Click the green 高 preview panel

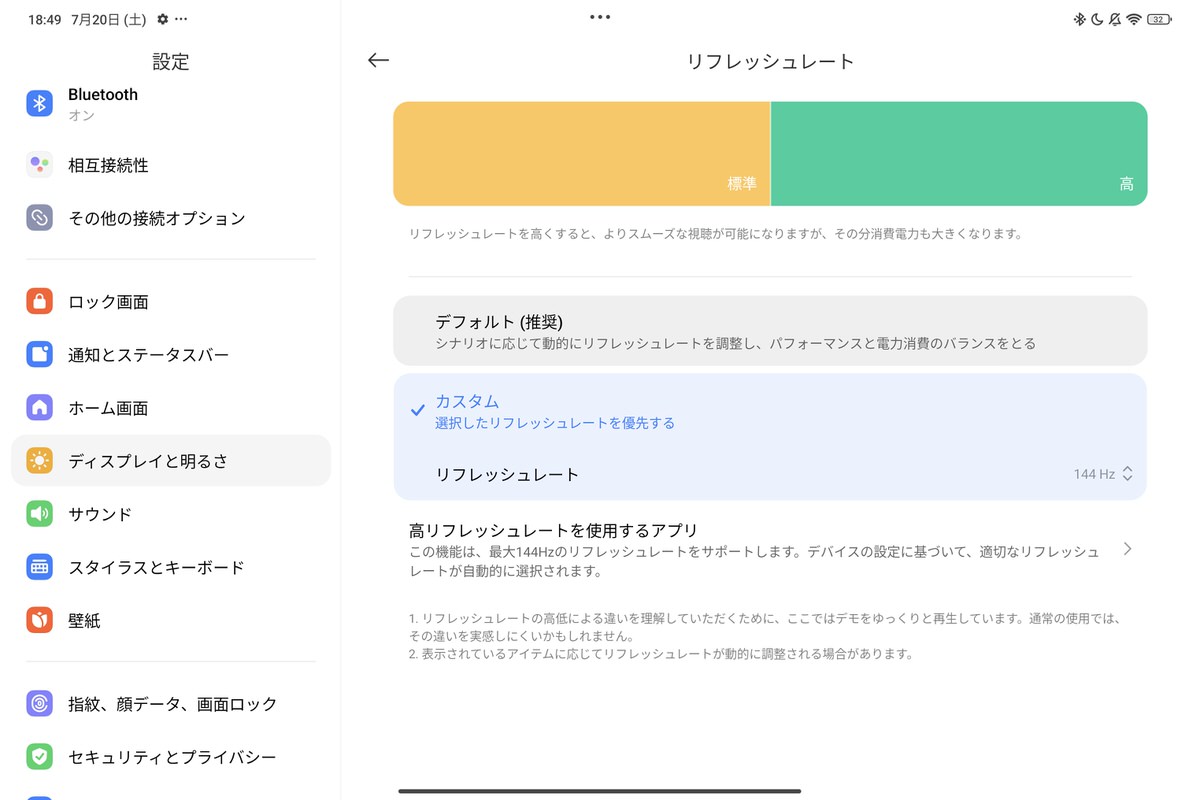[x=958, y=153]
